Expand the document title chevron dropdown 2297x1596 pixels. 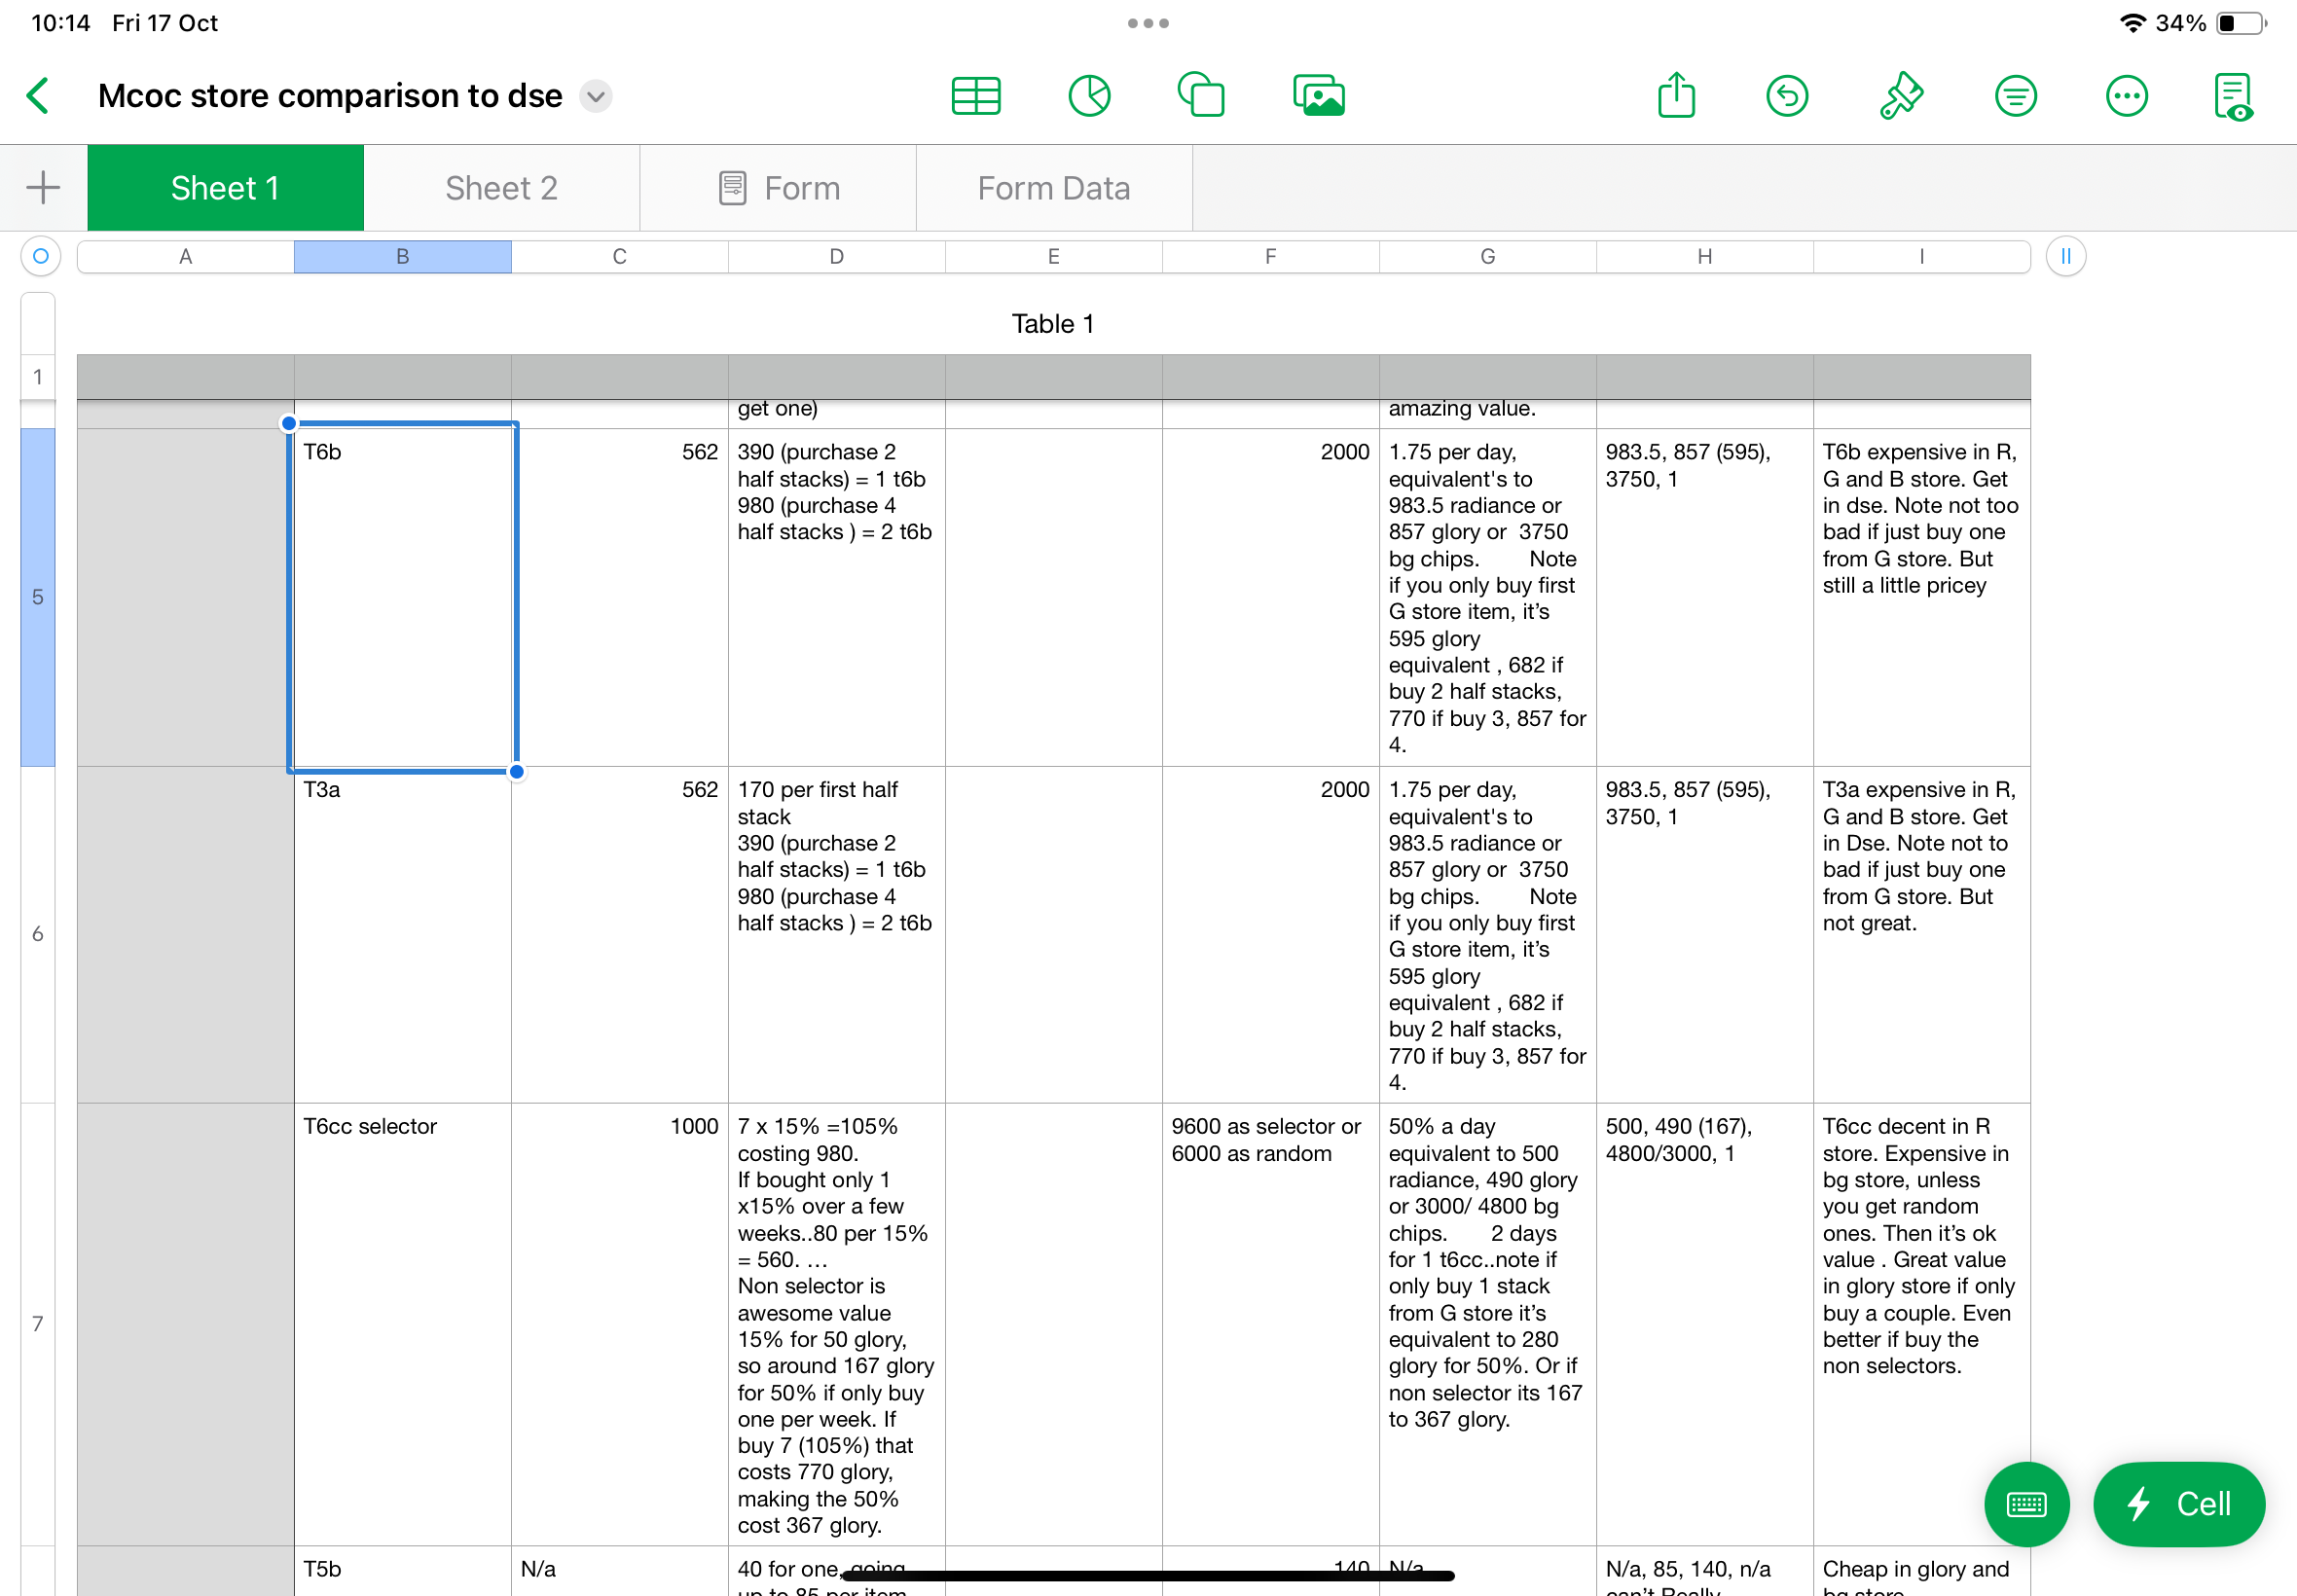[596, 96]
